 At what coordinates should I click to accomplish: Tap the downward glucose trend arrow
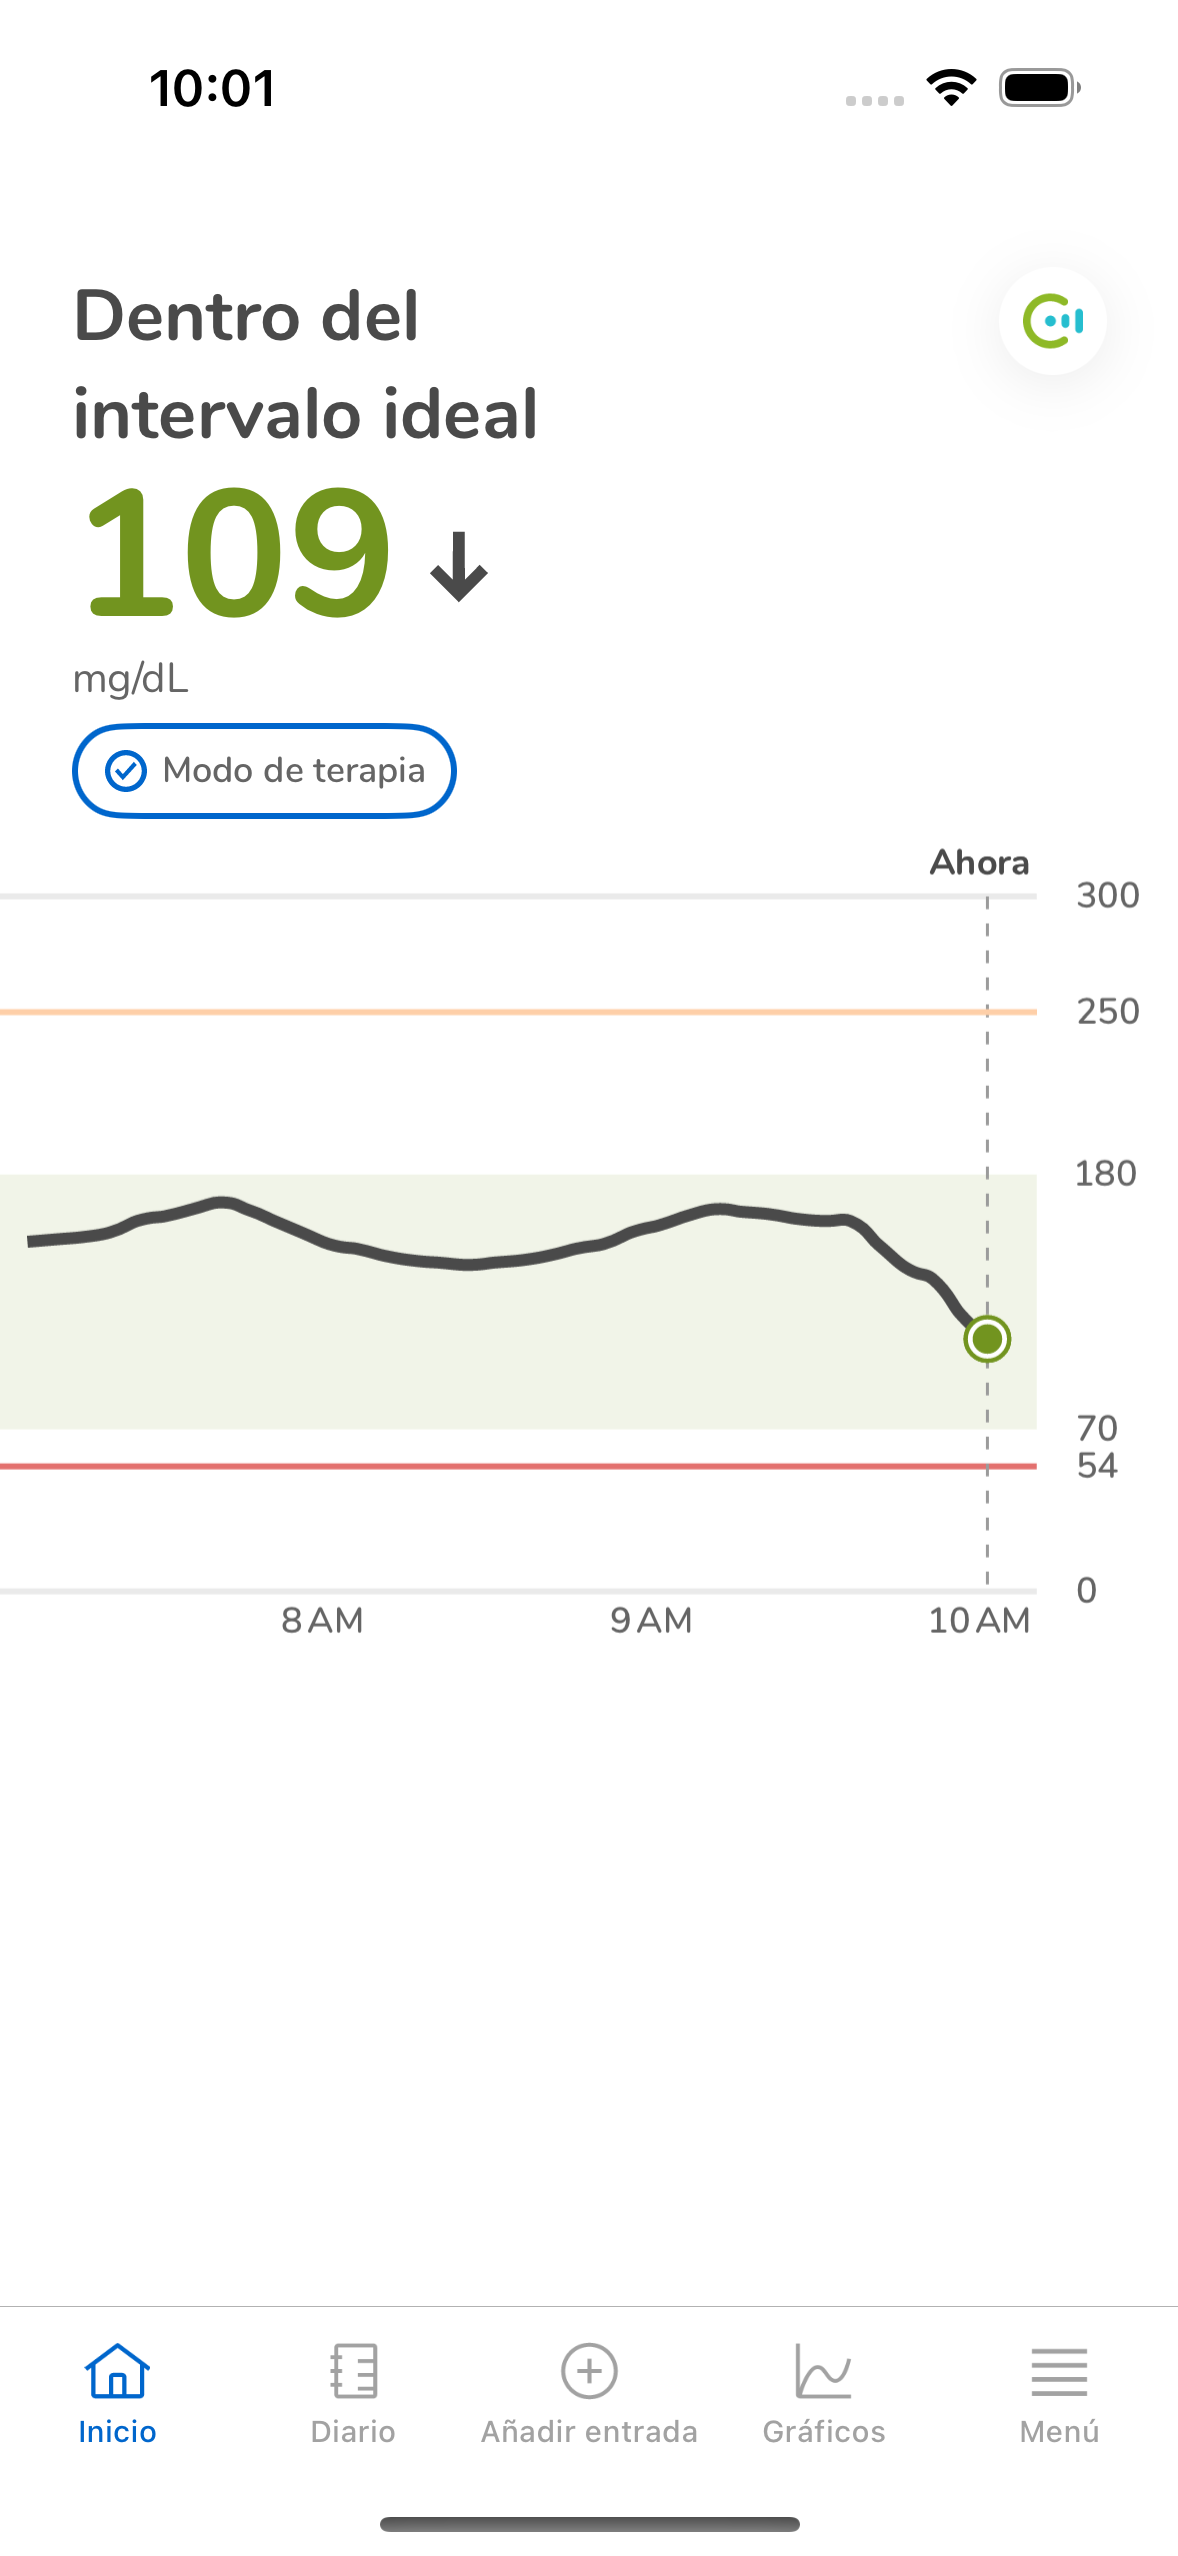point(459,567)
